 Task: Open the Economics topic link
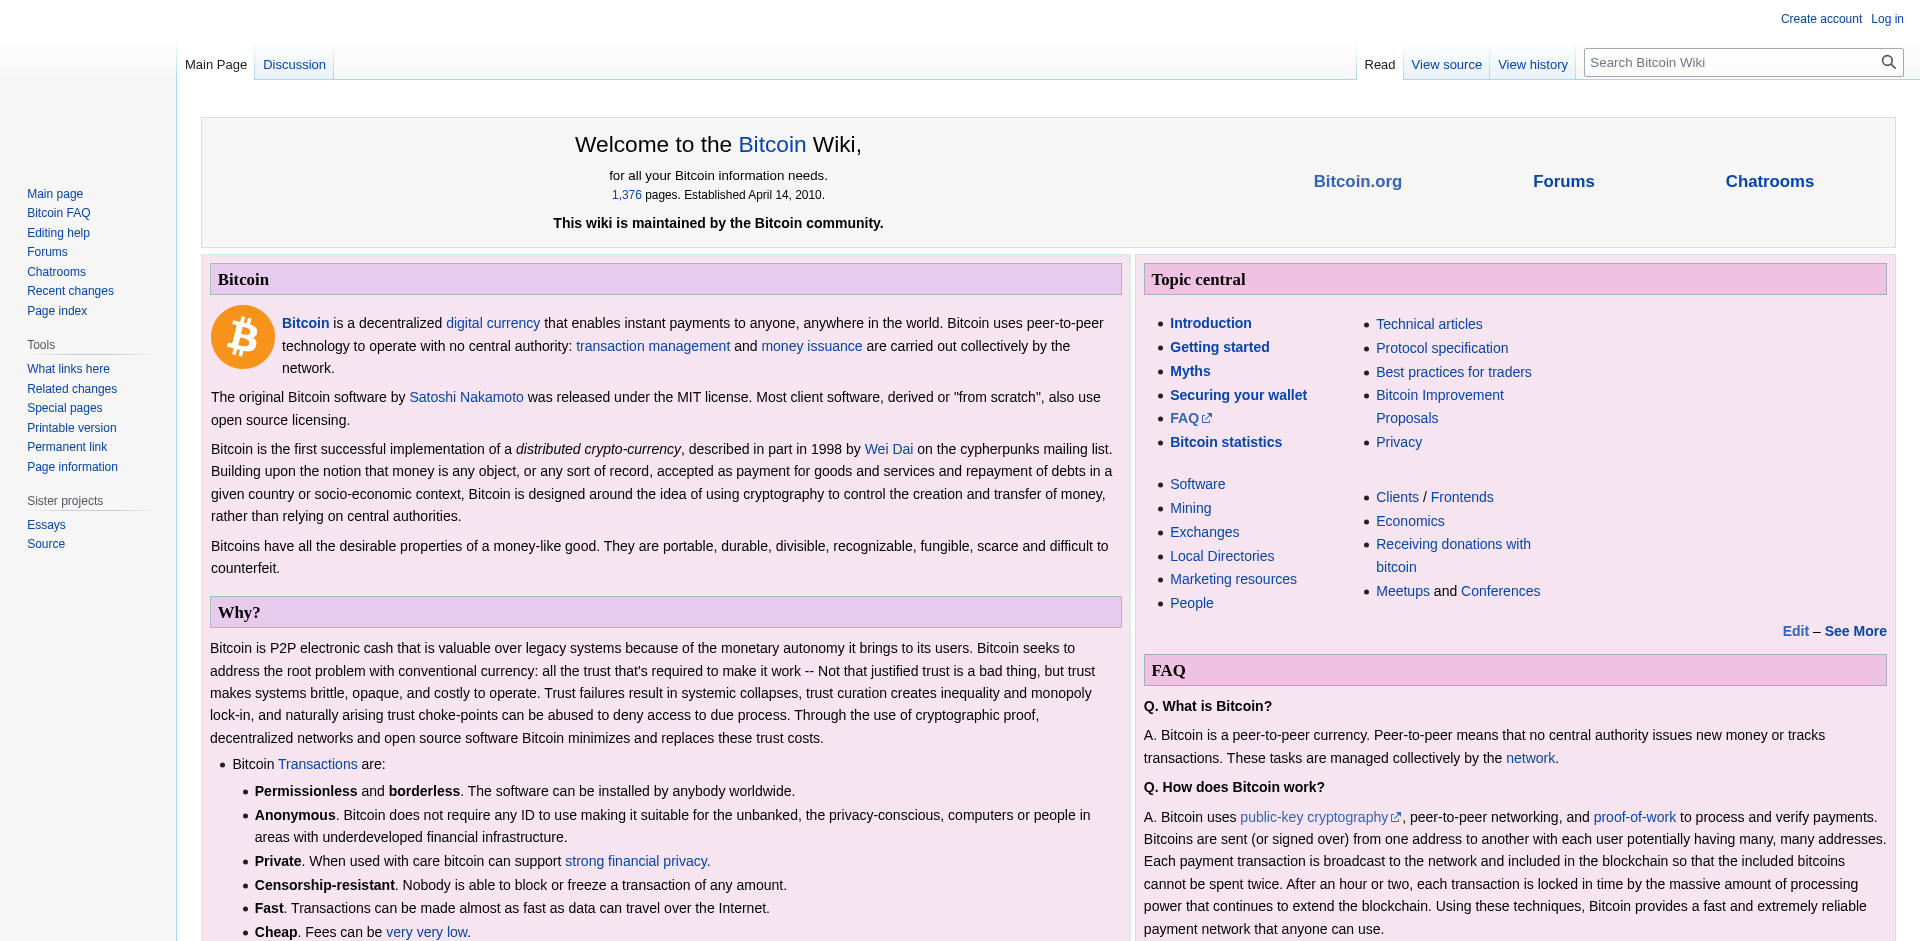1410,521
